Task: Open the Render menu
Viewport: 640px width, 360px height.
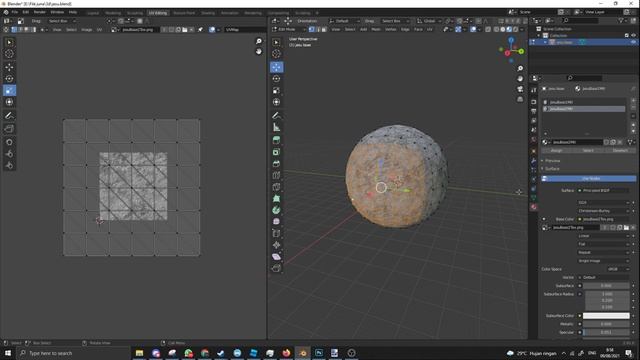Action: pos(40,12)
